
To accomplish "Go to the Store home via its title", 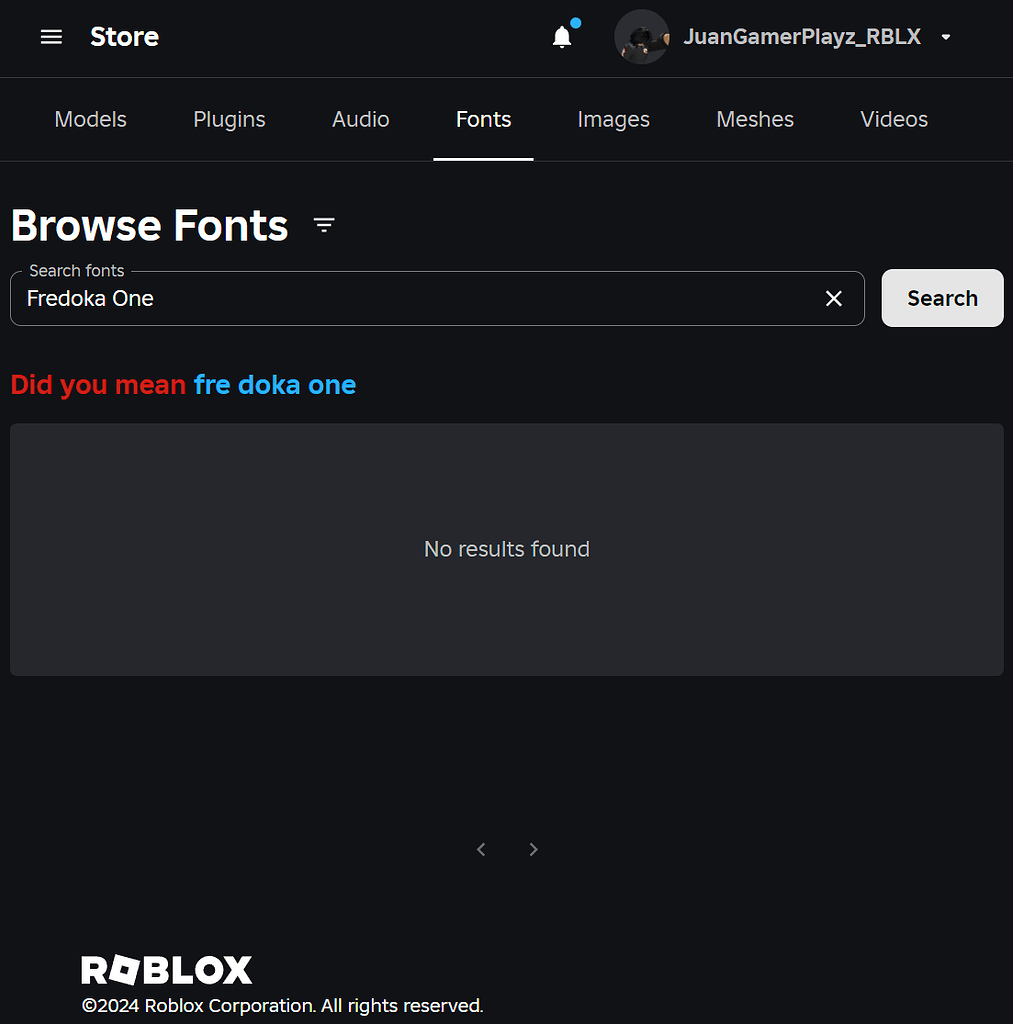I will point(124,37).
